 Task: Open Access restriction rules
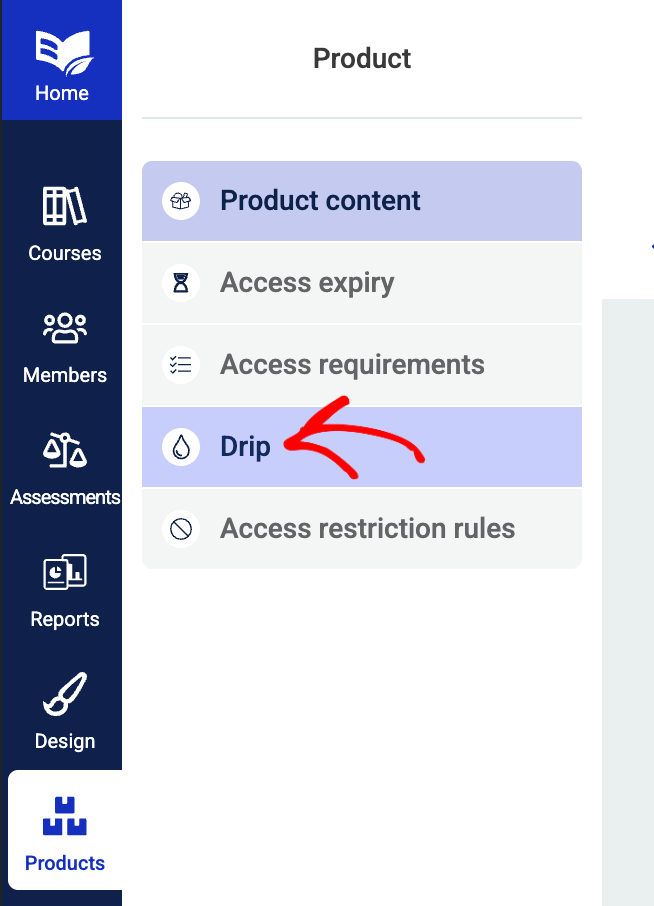tap(362, 529)
